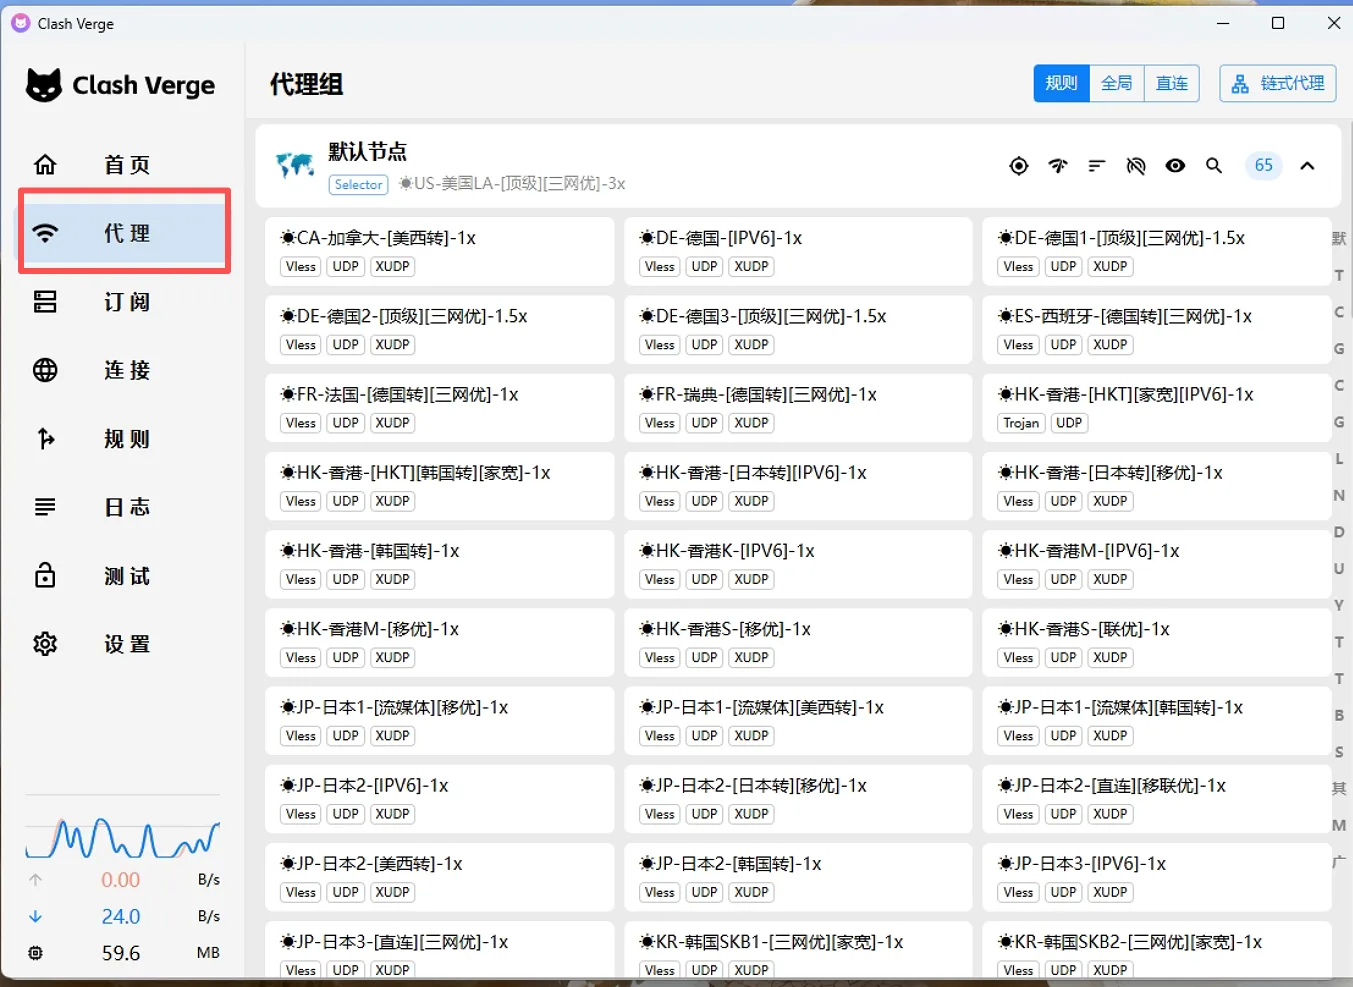Locate current node with target icon
1353x987 pixels.
pyautogui.click(x=1018, y=166)
